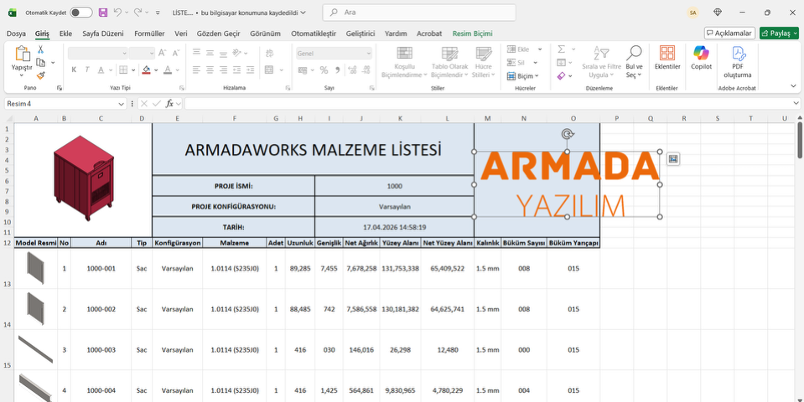Screen dimensions: 804x402
Task: Click the PDF oluşturma Acrobat icon
Action: click(737, 53)
